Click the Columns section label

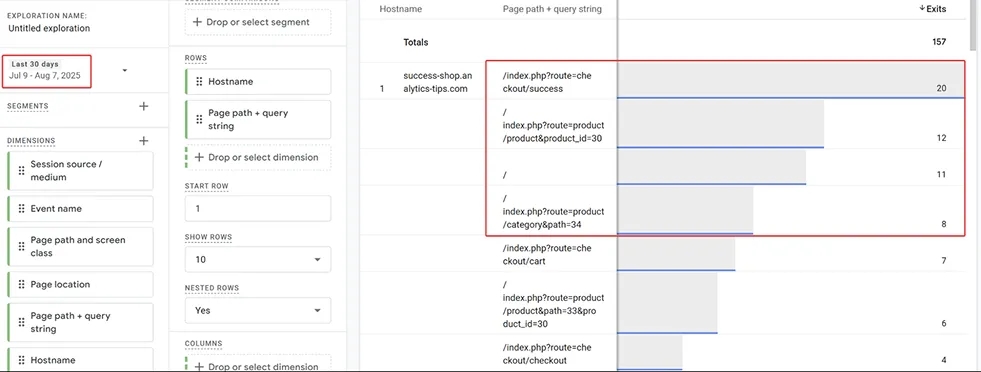(203, 344)
